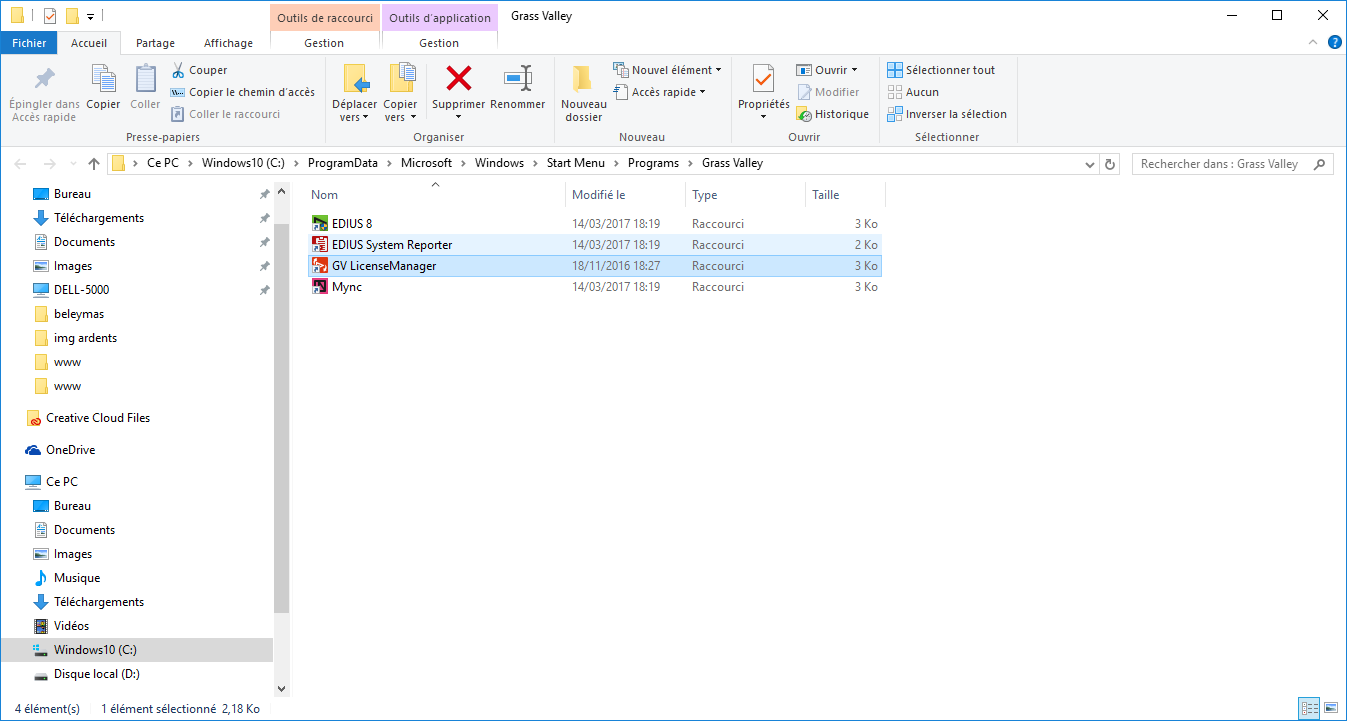Click the Nouveau dossier icon
Image resolution: width=1347 pixels, height=721 pixels.
(583, 79)
